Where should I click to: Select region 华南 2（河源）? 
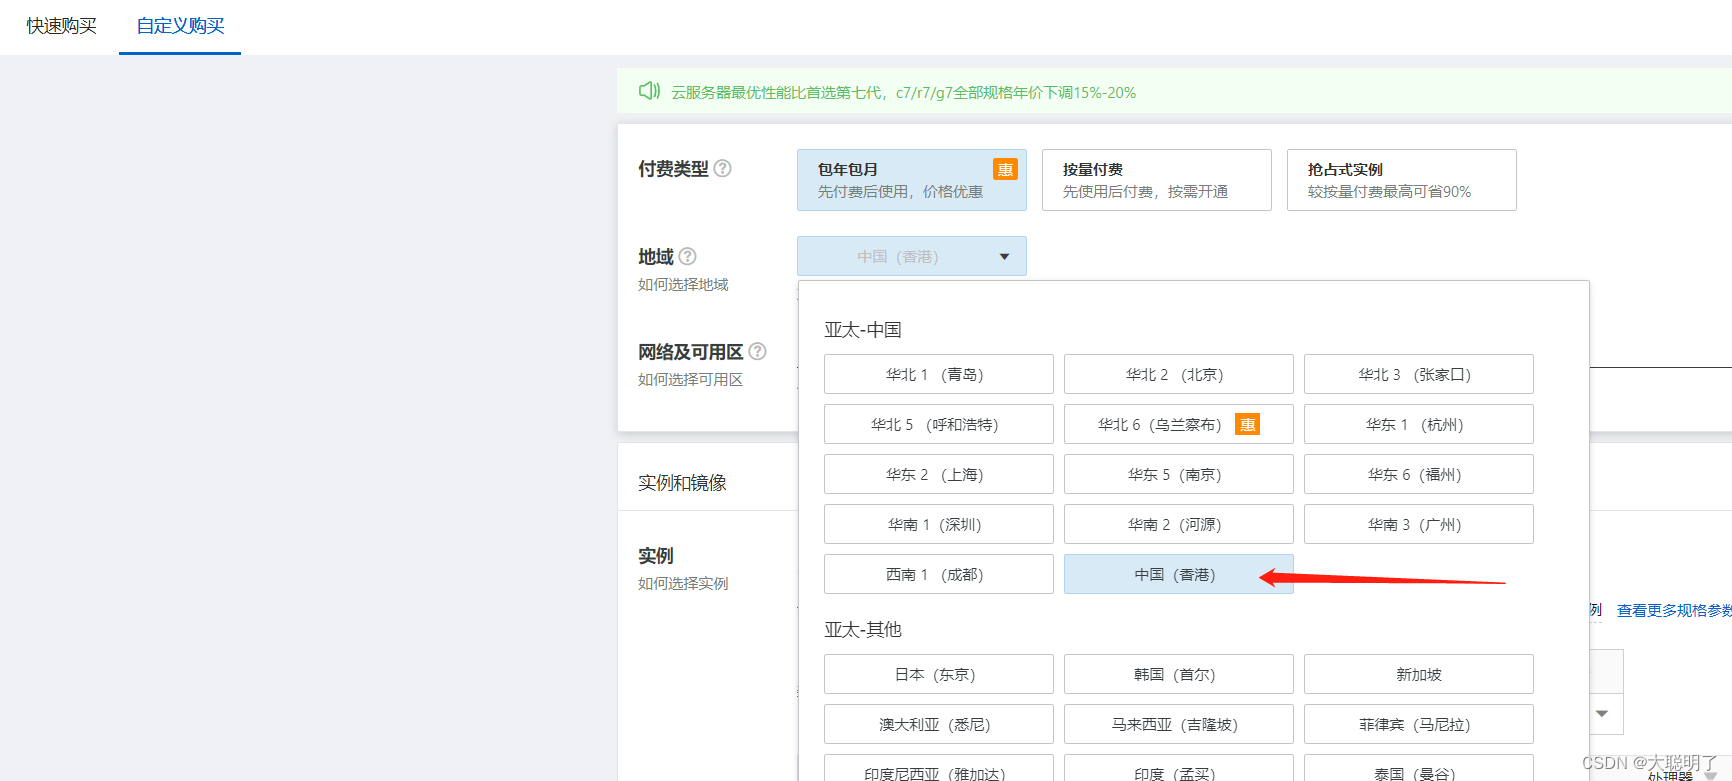(1179, 524)
